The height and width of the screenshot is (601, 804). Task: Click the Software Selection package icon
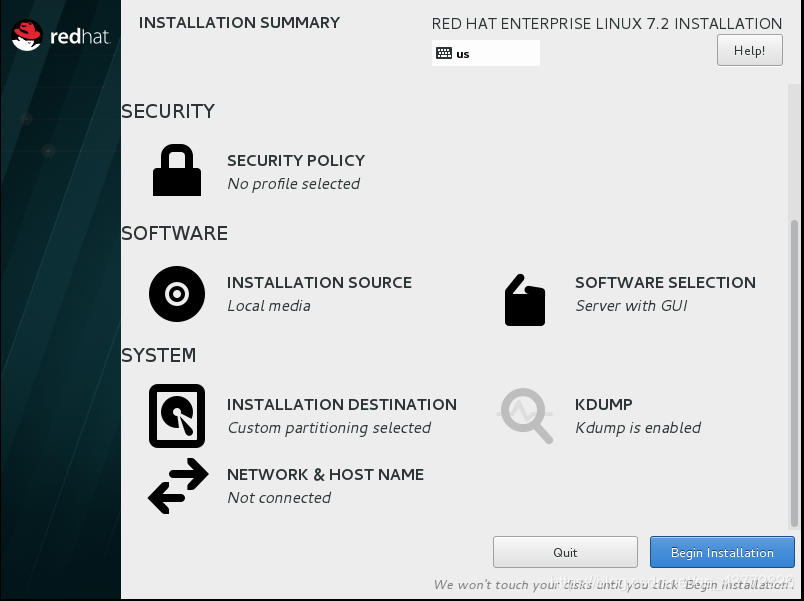point(525,300)
